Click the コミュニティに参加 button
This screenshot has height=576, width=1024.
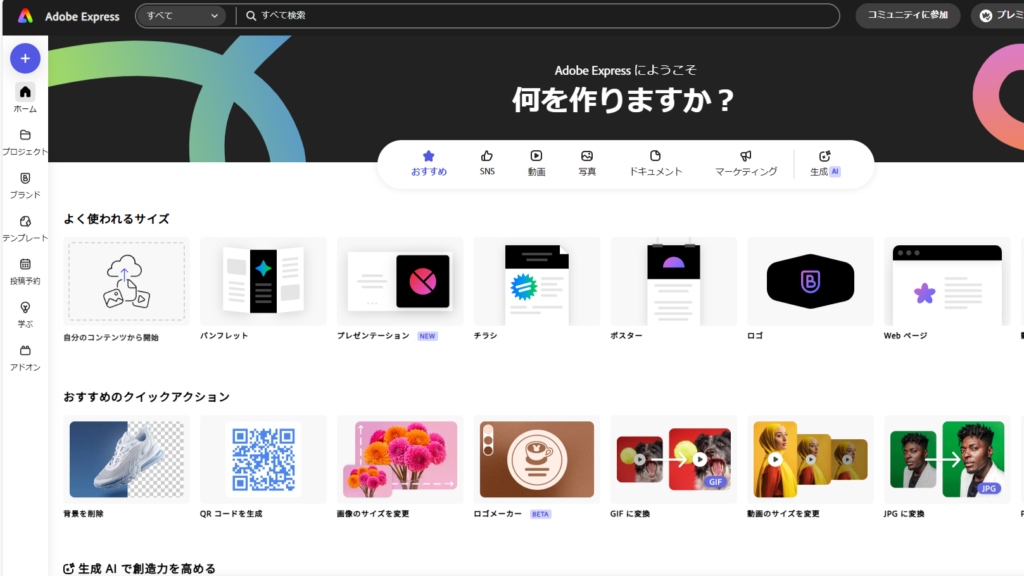pyautogui.click(x=907, y=16)
